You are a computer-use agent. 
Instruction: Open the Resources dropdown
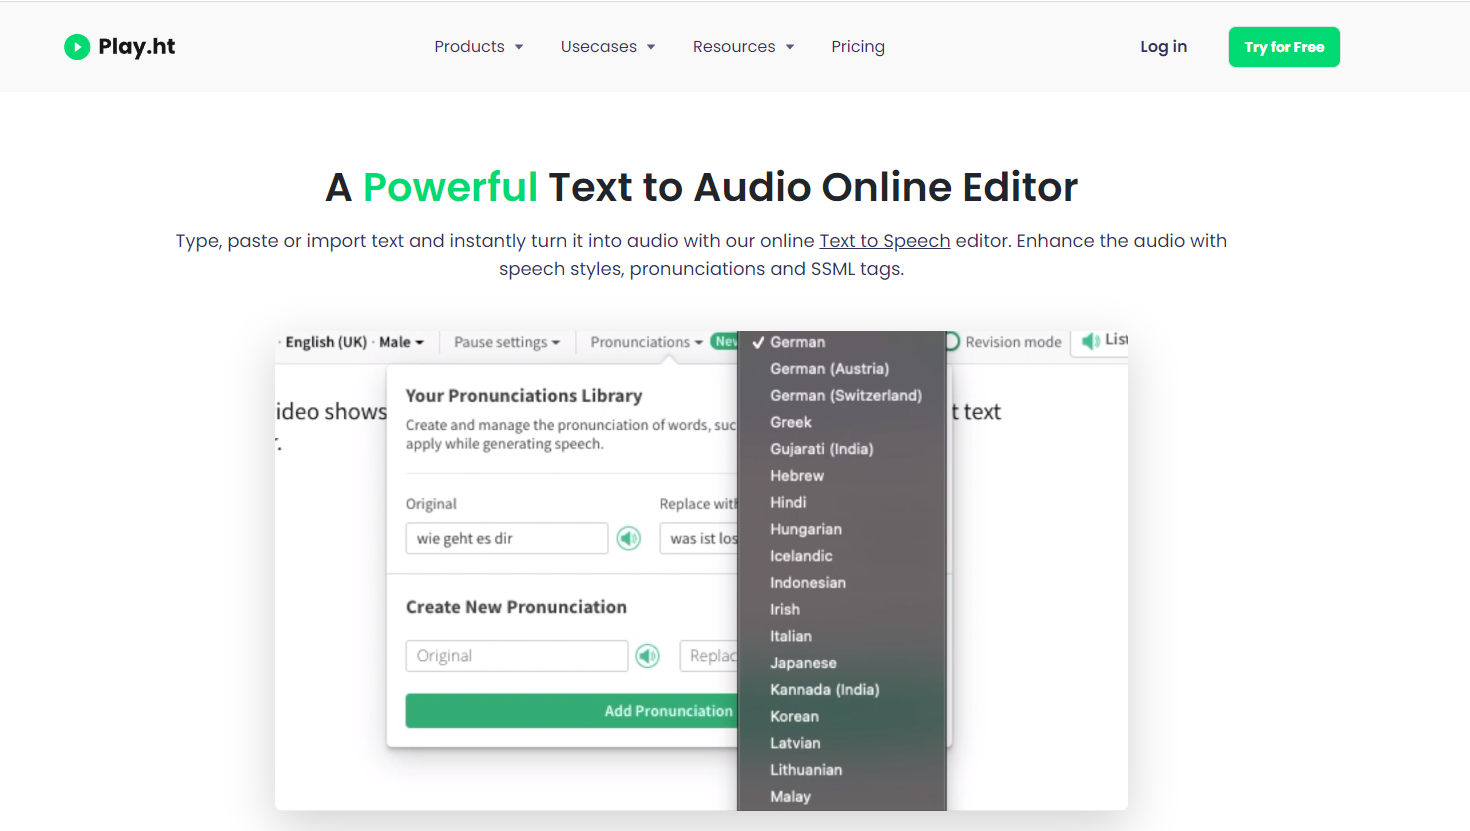click(743, 47)
